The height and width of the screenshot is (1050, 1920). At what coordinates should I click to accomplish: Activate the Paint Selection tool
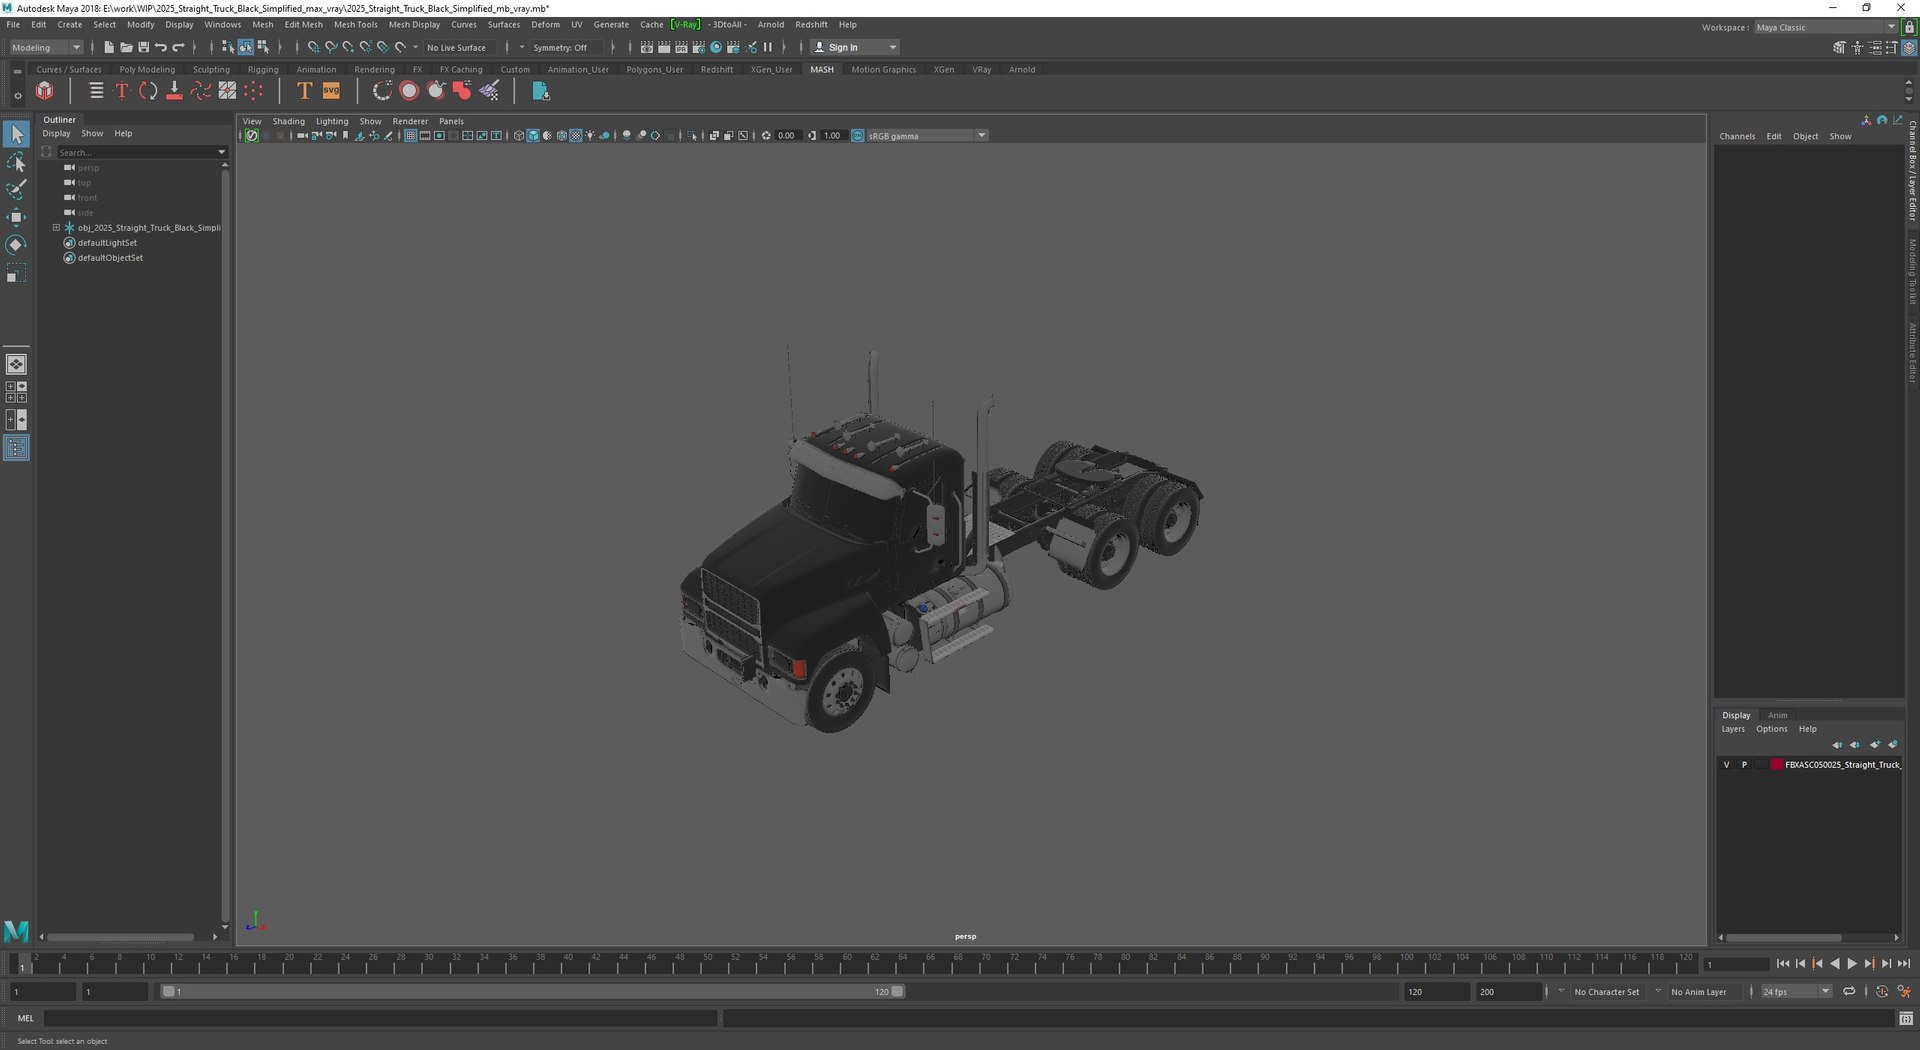pos(16,189)
